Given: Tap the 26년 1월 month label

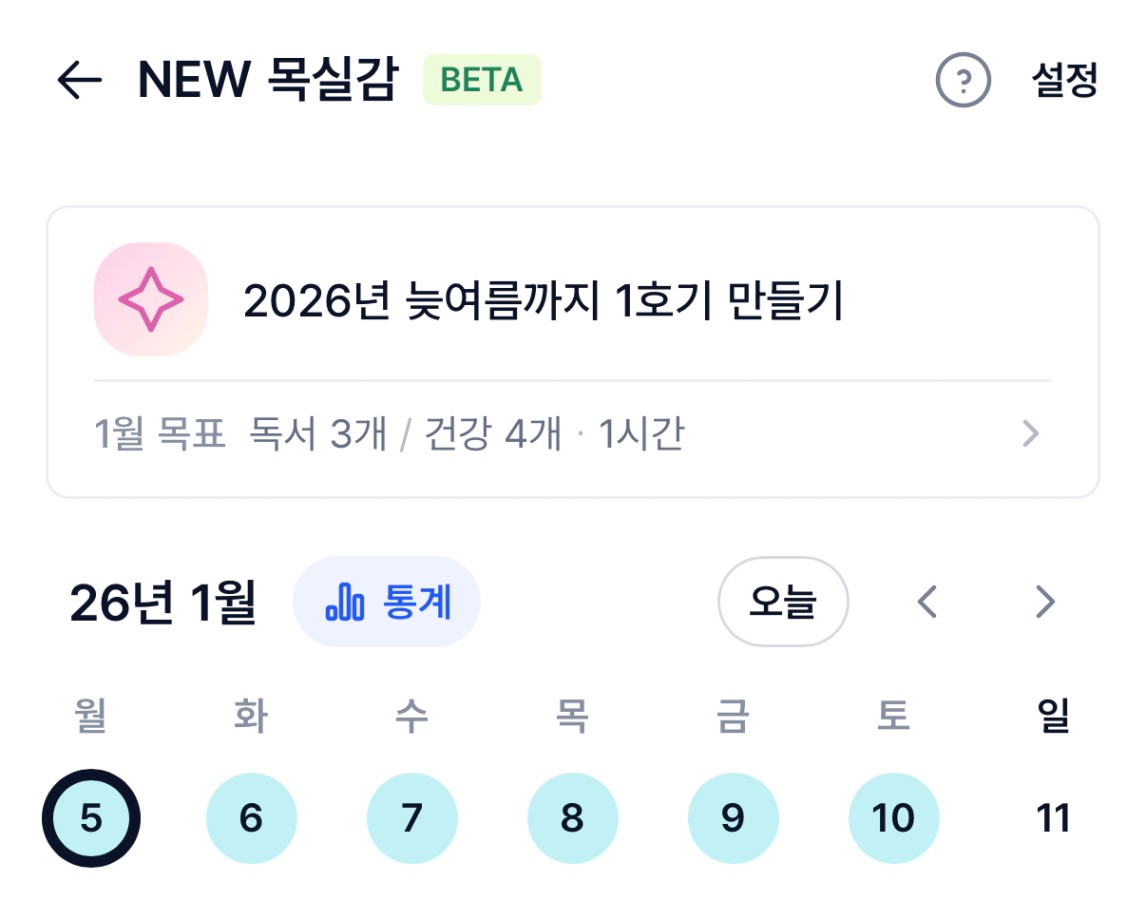Looking at the screenshot, I should (x=163, y=603).
